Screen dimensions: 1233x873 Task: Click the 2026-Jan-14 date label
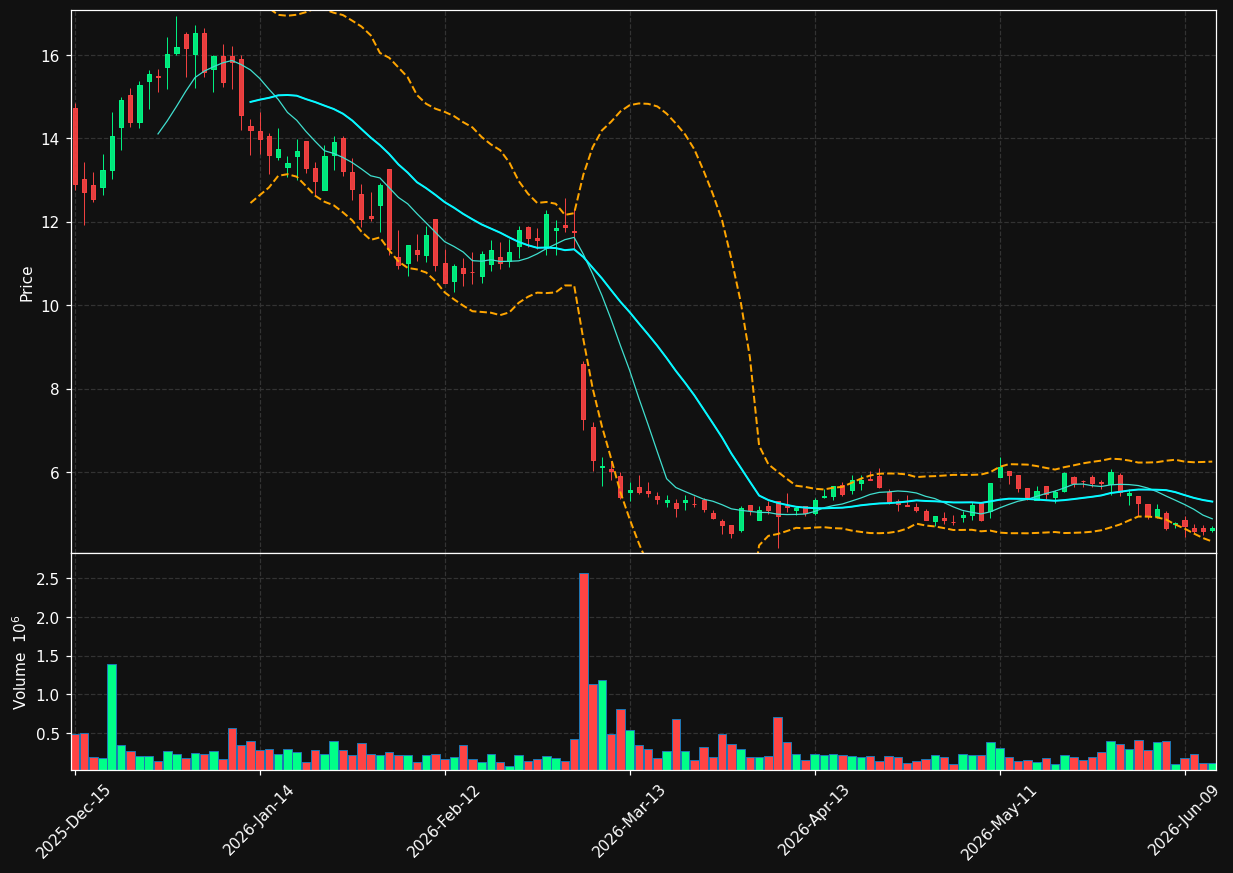point(257,821)
